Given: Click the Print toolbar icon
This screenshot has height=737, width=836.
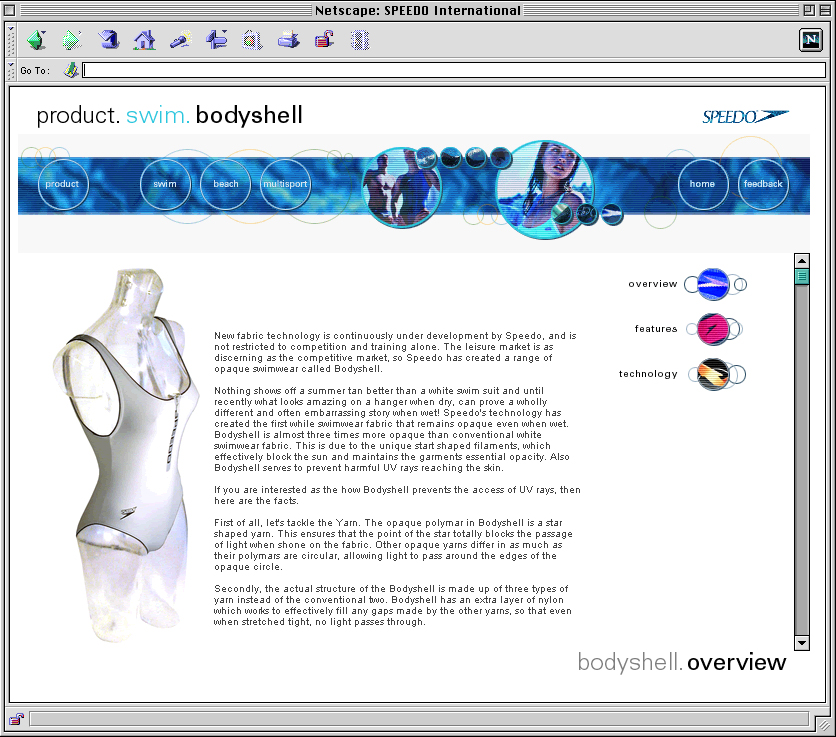Looking at the screenshot, I should pos(288,40).
